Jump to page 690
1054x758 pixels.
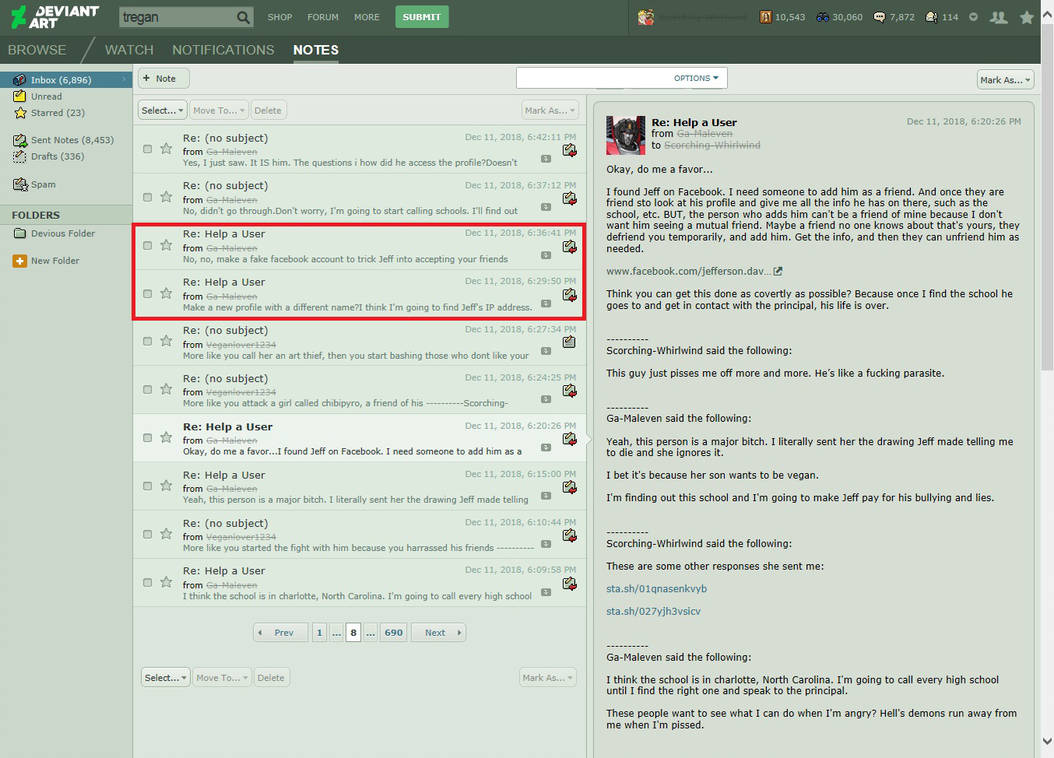coord(393,632)
